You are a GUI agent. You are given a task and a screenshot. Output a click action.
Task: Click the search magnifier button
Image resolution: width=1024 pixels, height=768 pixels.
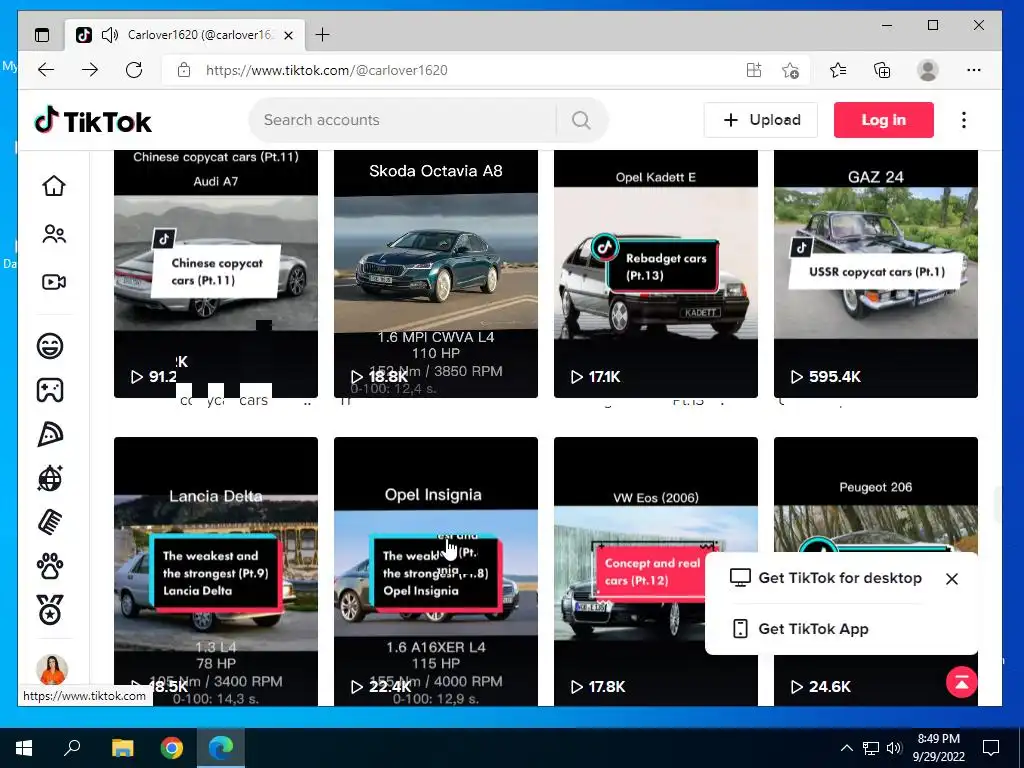click(581, 120)
